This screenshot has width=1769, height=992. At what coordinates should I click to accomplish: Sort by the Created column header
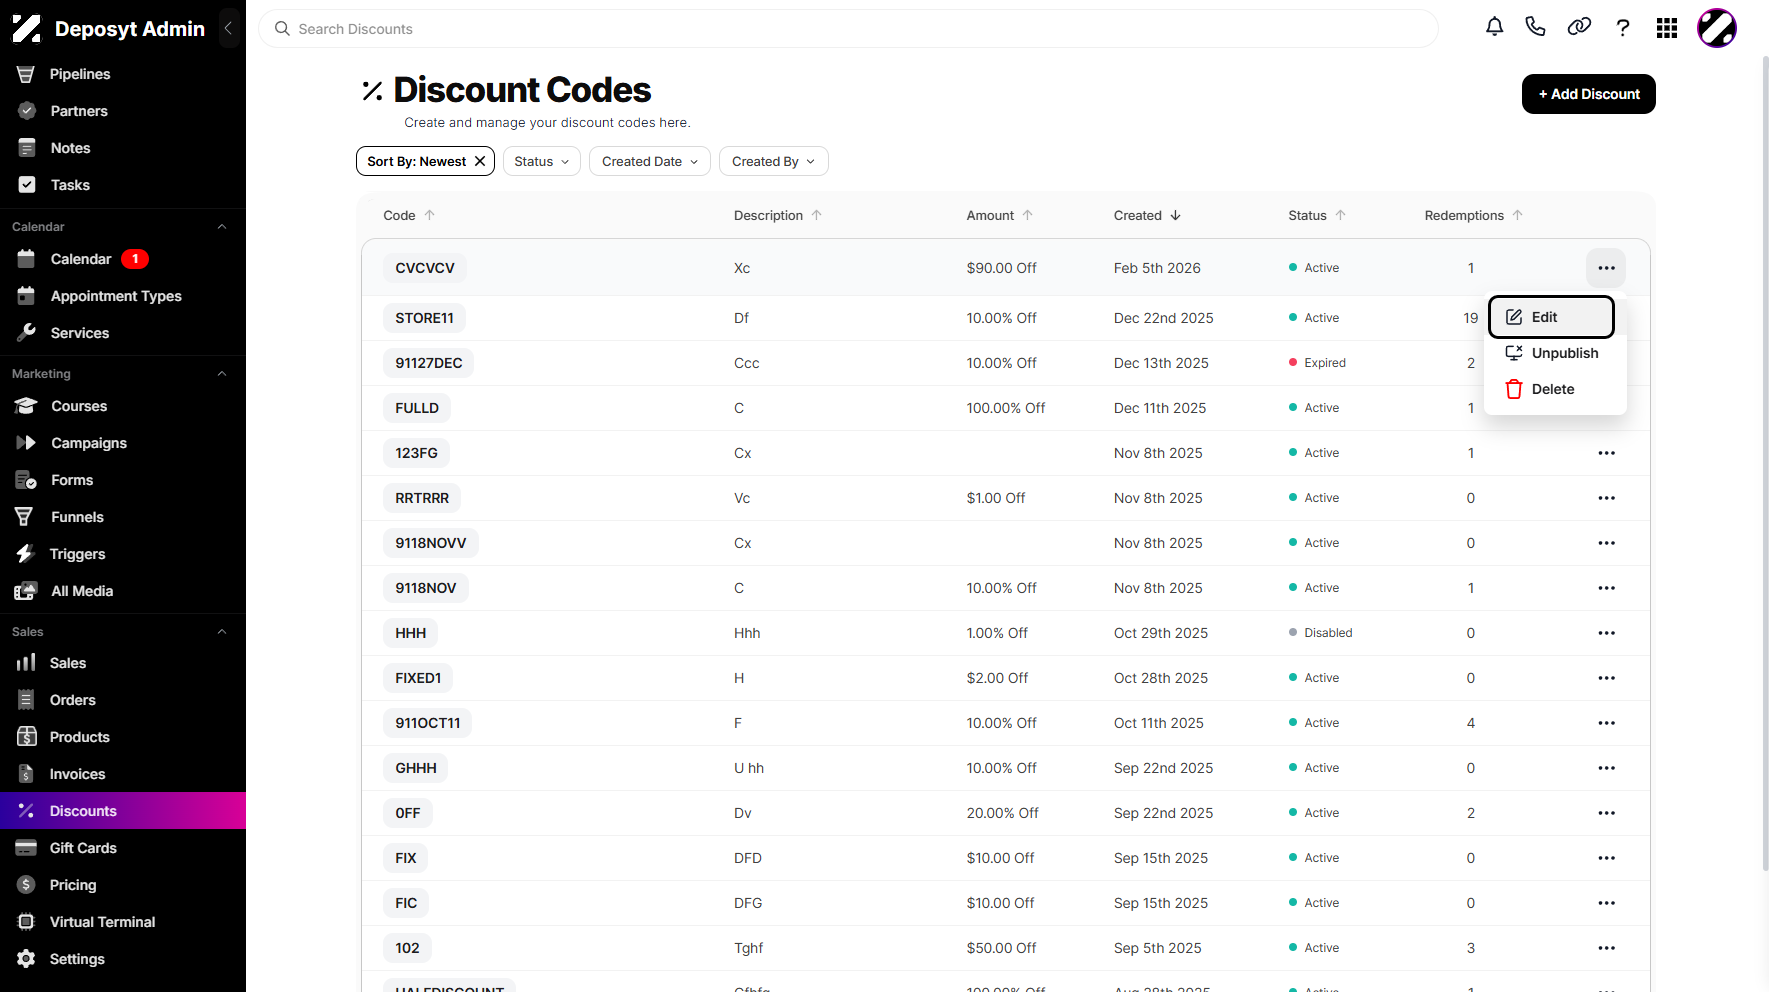pyautogui.click(x=1147, y=215)
